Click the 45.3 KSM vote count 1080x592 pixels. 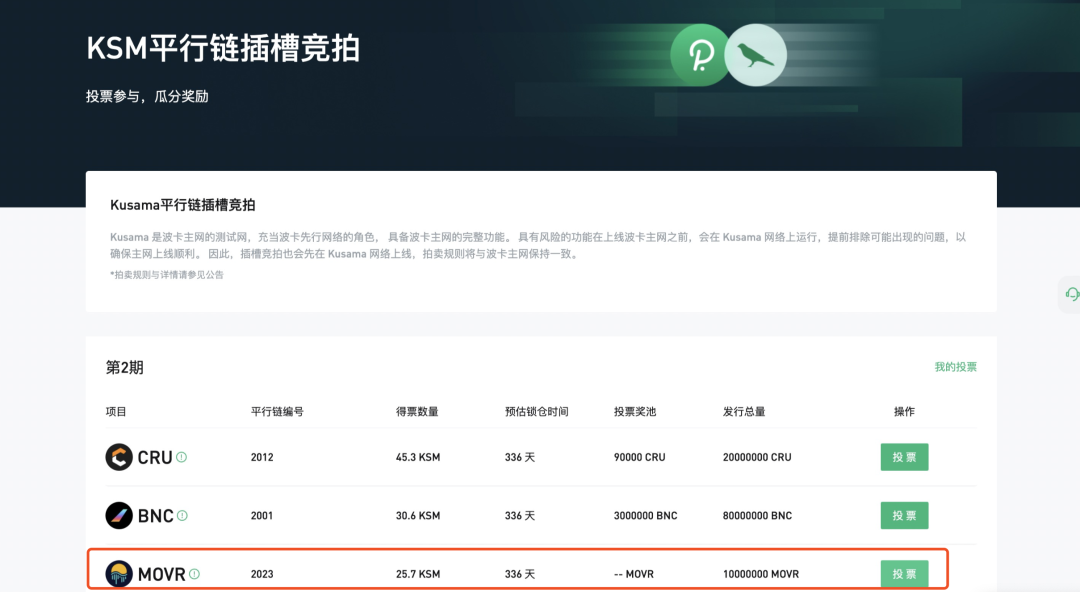(x=417, y=457)
